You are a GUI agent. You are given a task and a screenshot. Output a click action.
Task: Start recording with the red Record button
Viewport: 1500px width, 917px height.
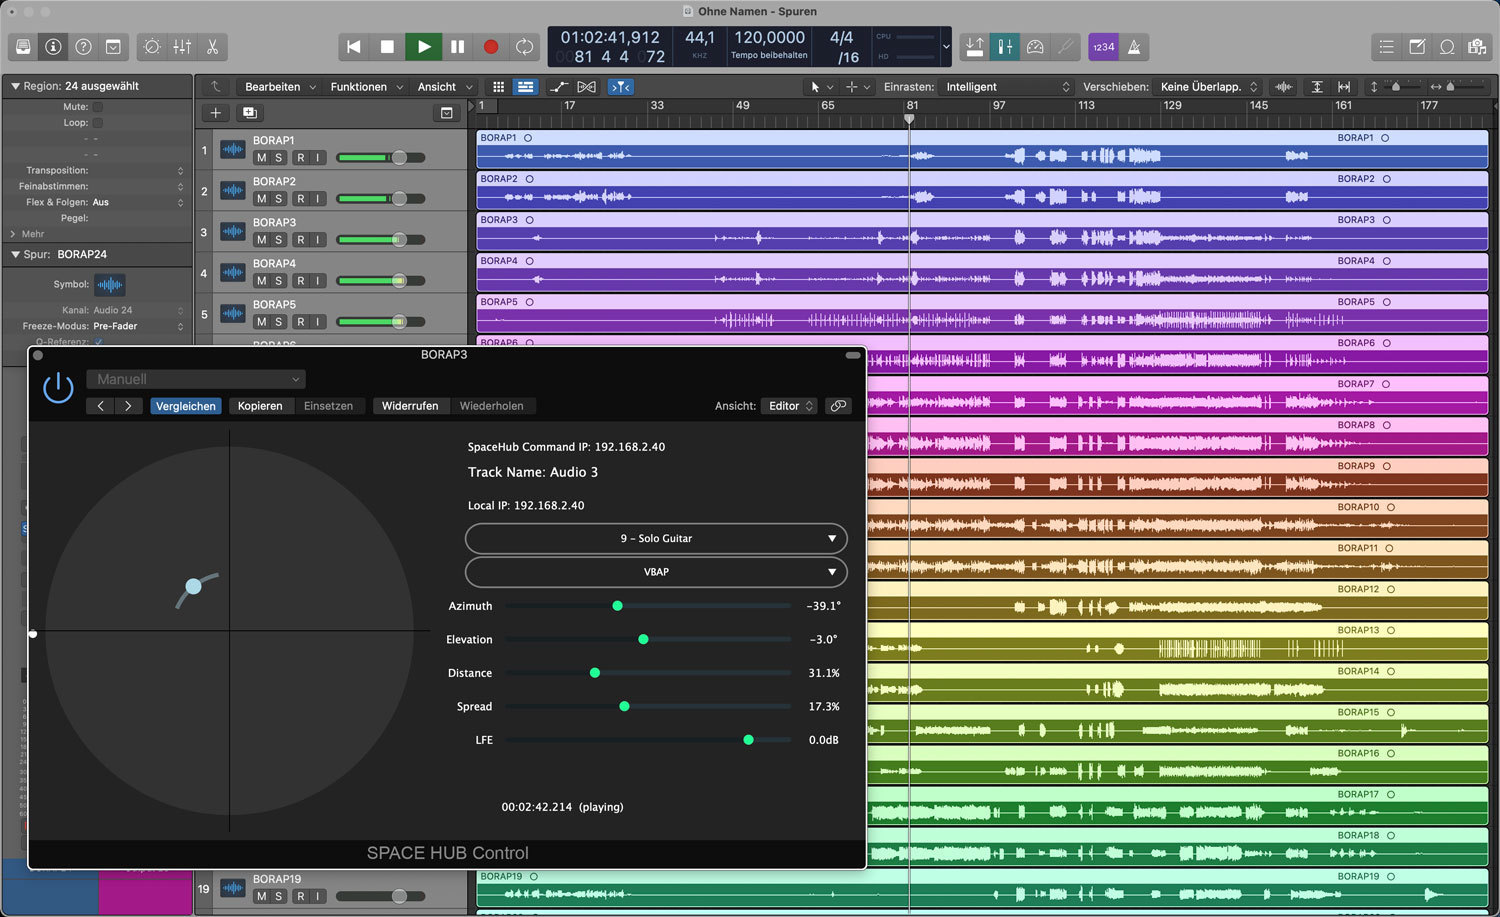(x=491, y=47)
